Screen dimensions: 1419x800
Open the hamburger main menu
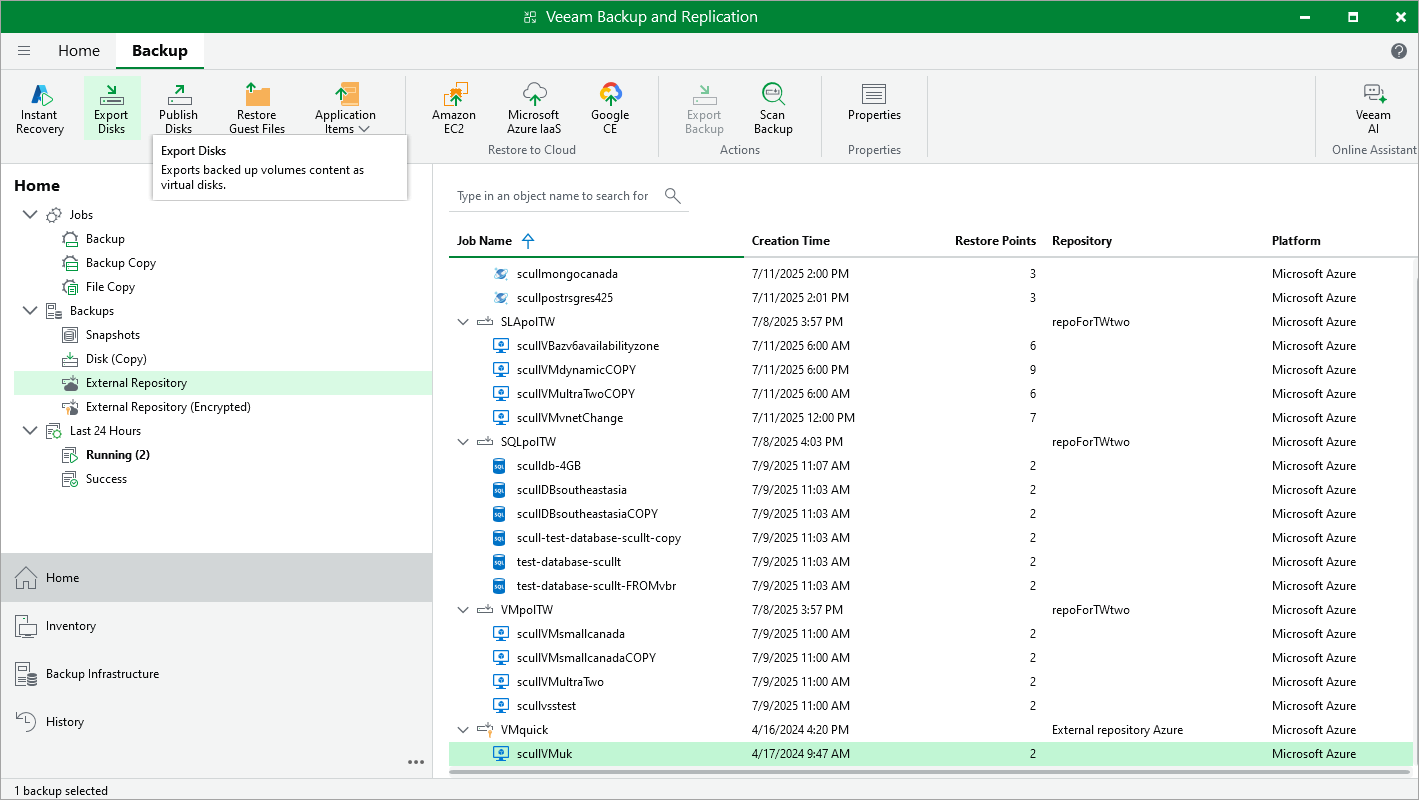pyautogui.click(x=24, y=51)
